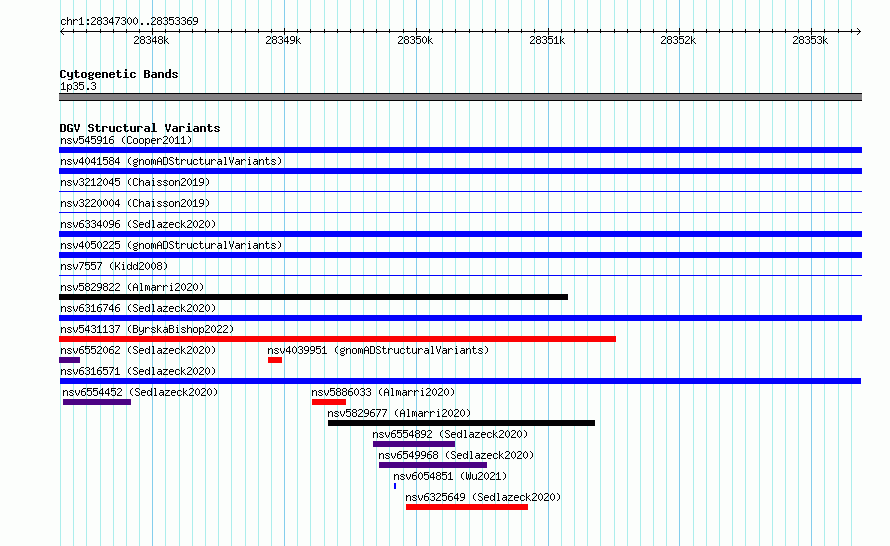Screen dimensions: 890x546
Task: Open nsv6325649 (Sedlazeck2020) label
Action: coord(483,497)
